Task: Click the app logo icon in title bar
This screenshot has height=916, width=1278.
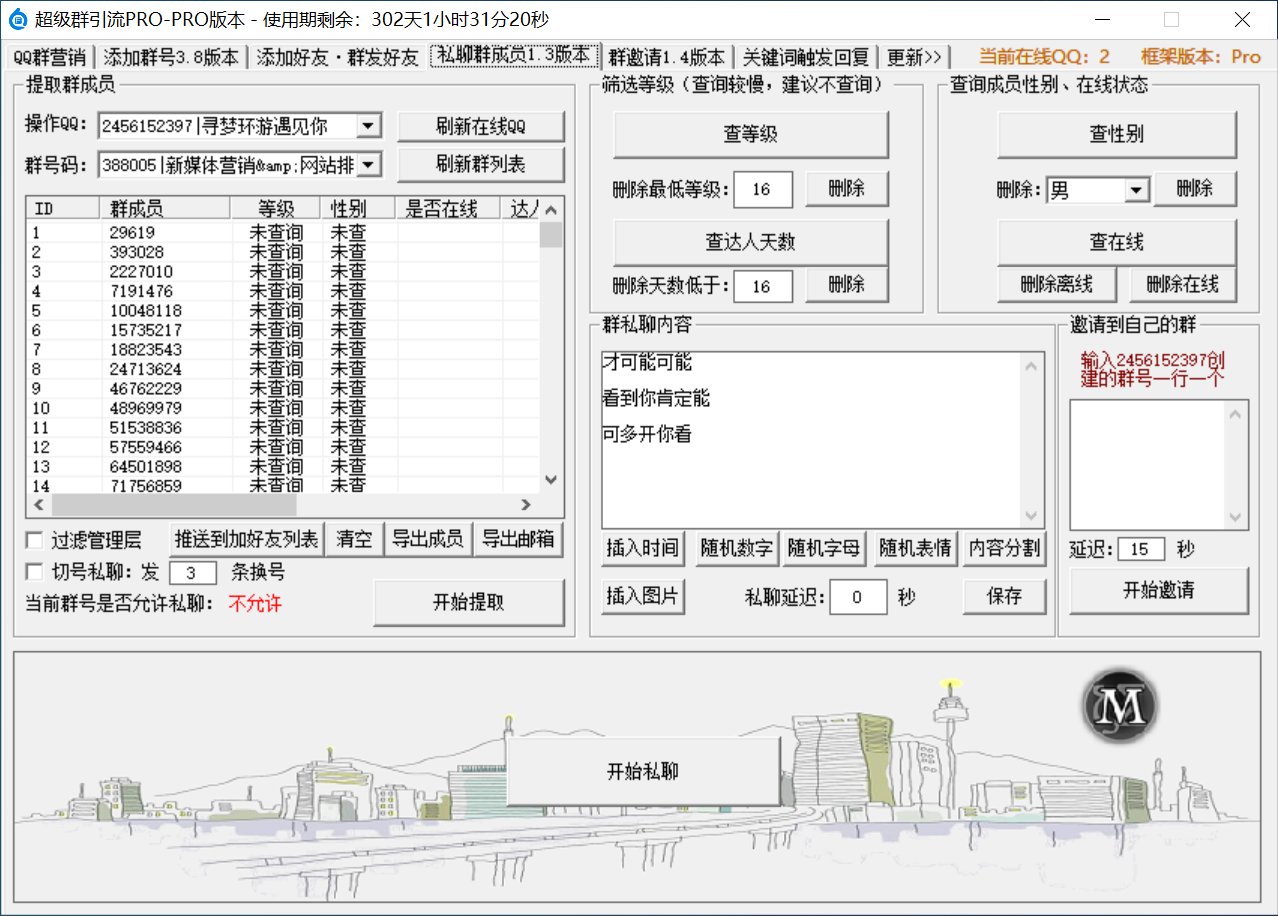Action: [x=18, y=19]
